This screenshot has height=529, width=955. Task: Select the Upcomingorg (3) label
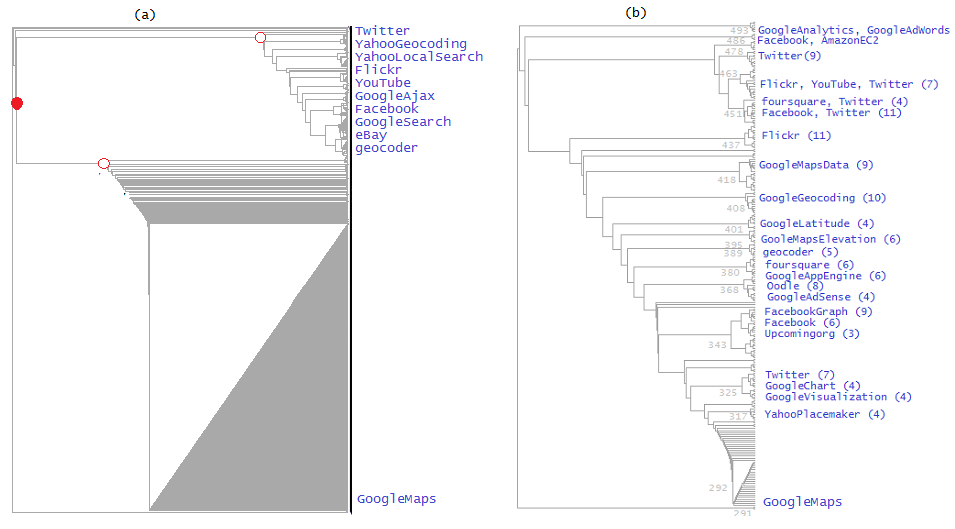click(x=812, y=334)
